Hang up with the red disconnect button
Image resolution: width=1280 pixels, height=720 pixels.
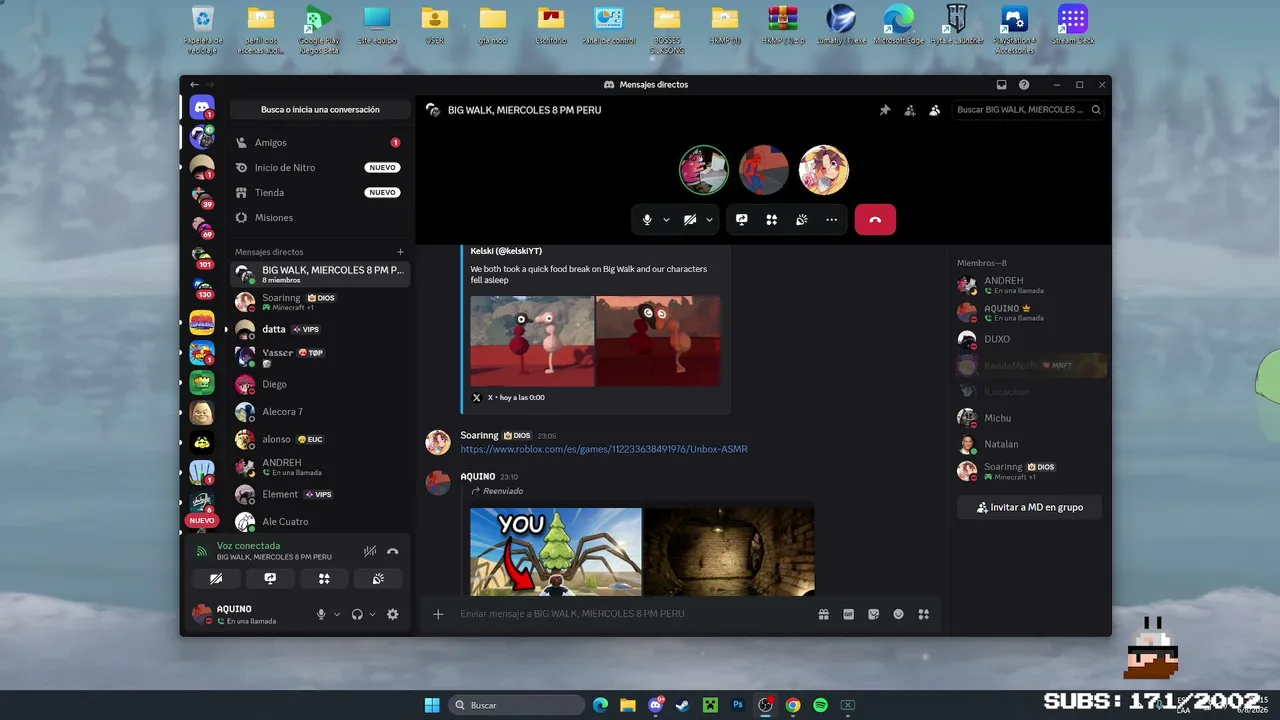(875, 220)
